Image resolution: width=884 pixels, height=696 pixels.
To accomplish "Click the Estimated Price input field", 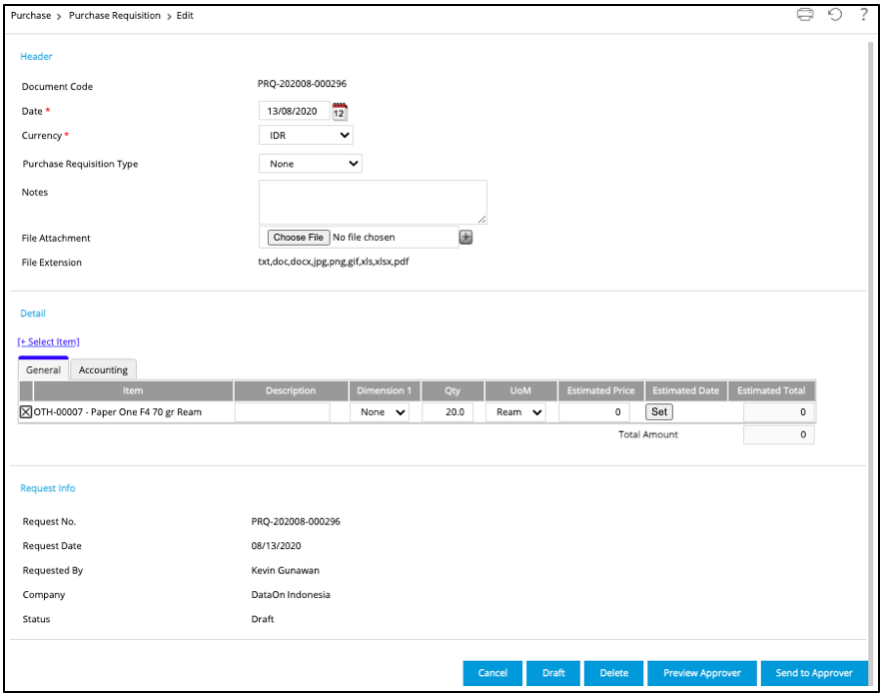I will [594, 412].
